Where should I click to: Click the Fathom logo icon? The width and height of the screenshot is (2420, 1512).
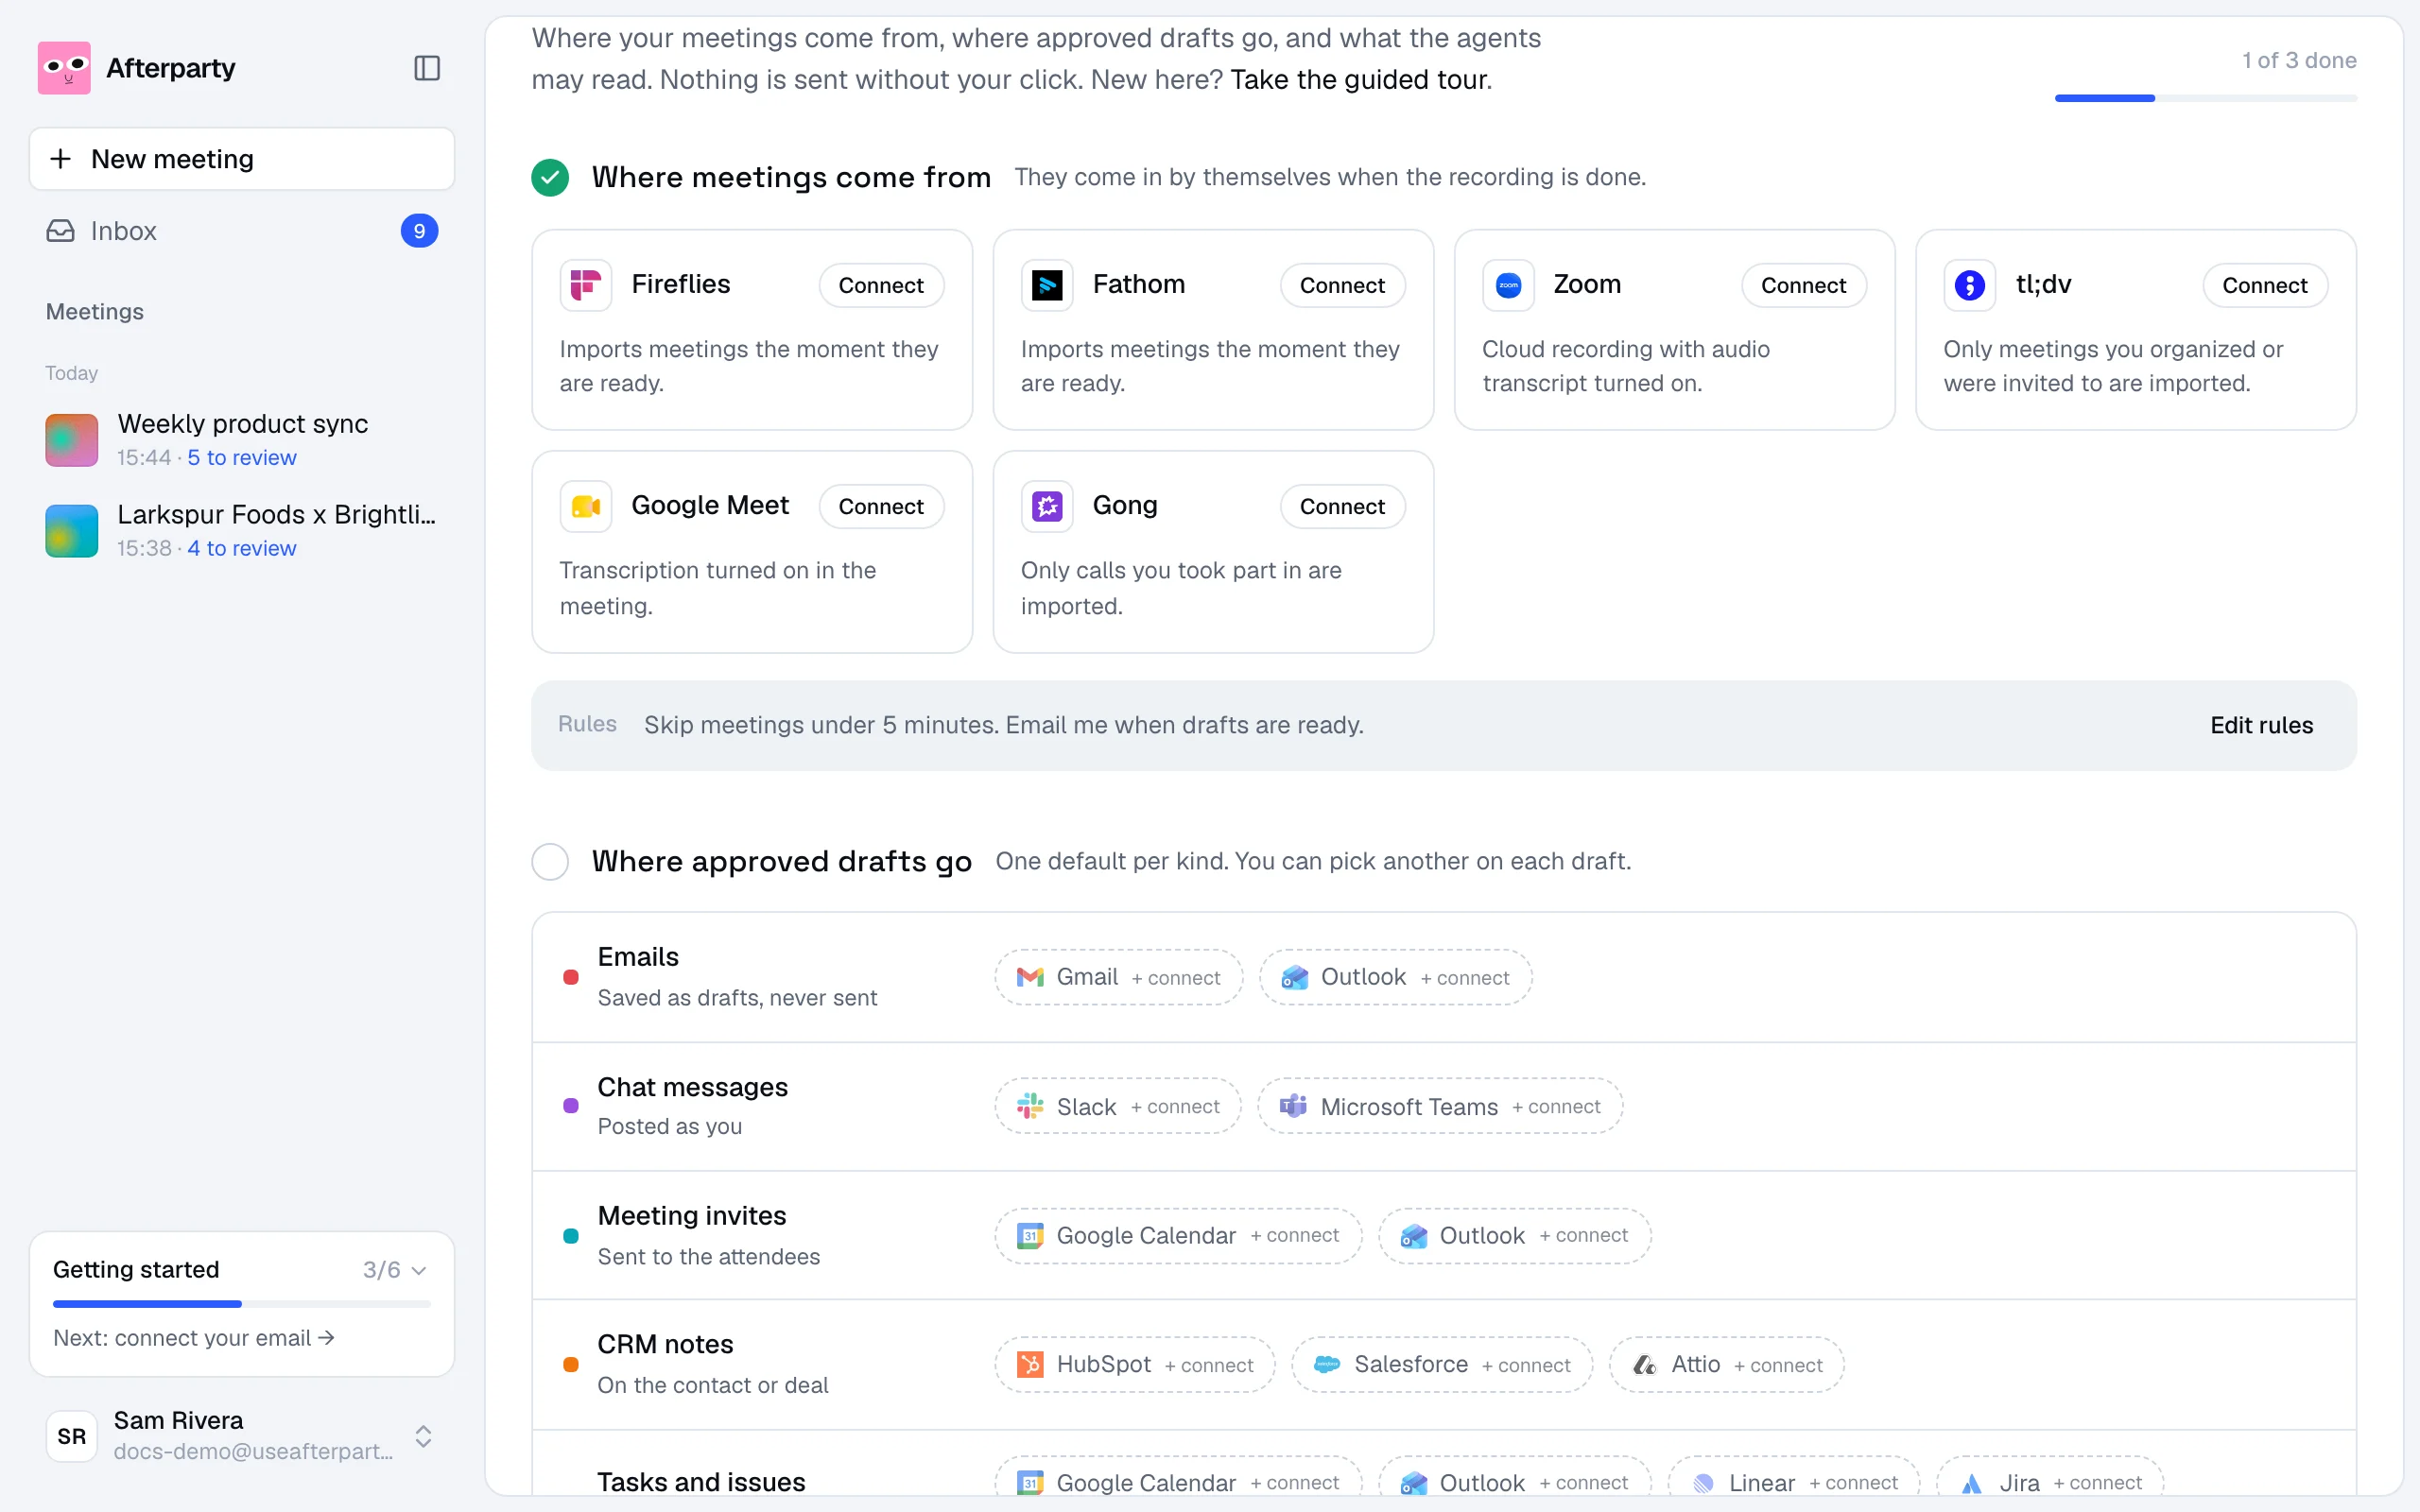coord(1047,285)
